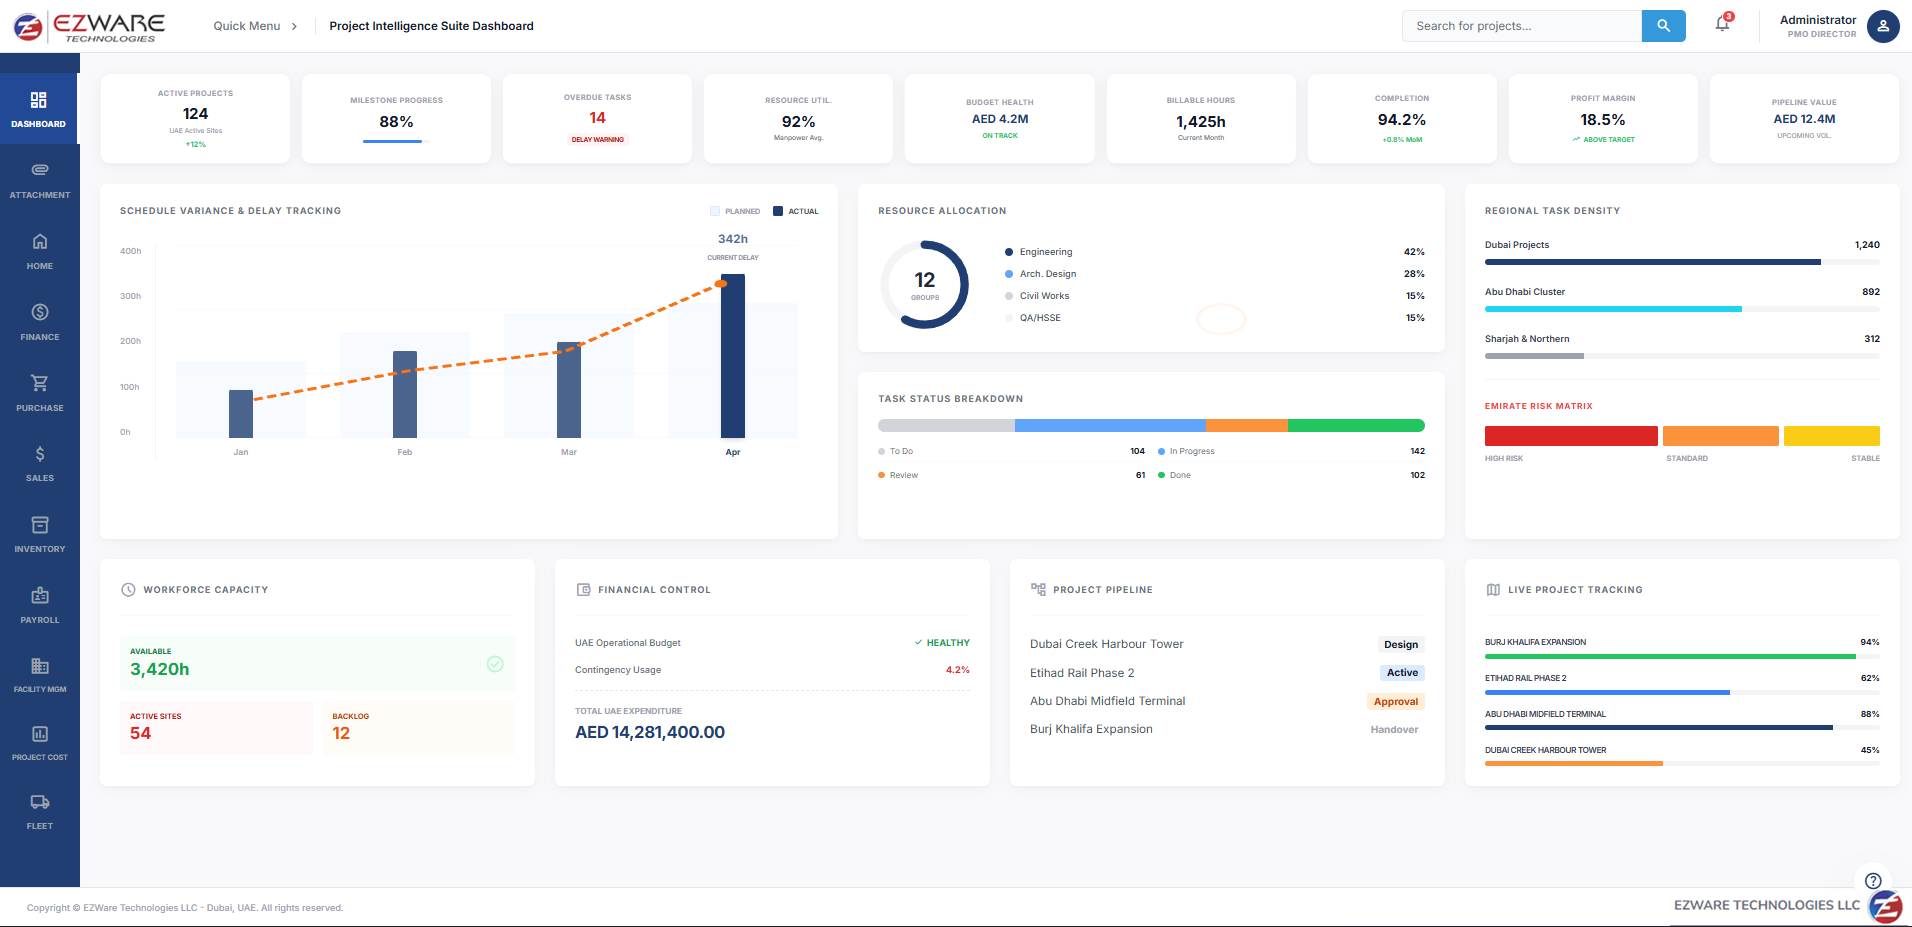The height and width of the screenshot is (927, 1912).
Task: Open the notifications bell
Action: click(1722, 24)
